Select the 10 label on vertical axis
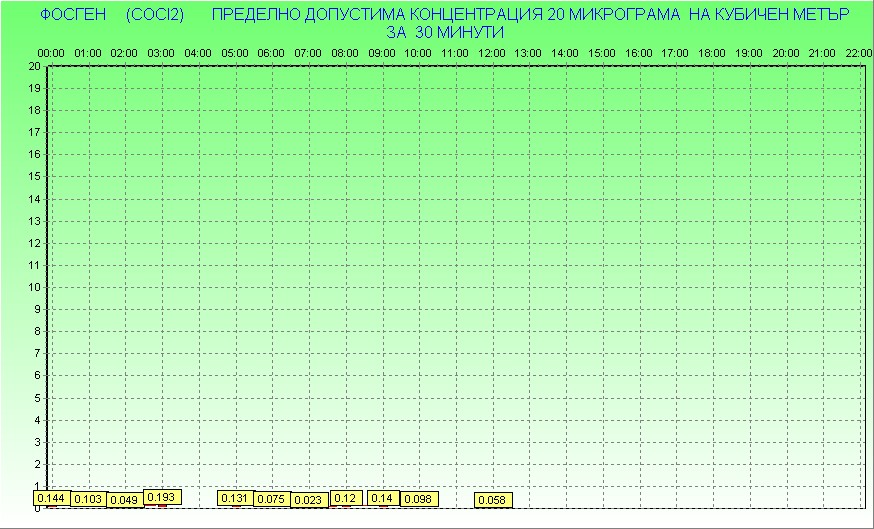The width and height of the screenshot is (874, 529). [34, 287]
